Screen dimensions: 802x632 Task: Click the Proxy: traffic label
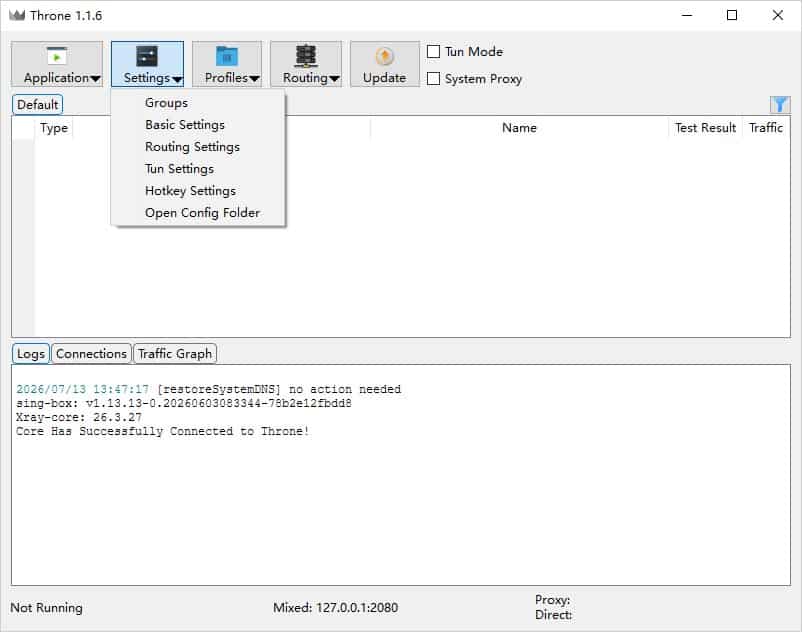point(552,600)
